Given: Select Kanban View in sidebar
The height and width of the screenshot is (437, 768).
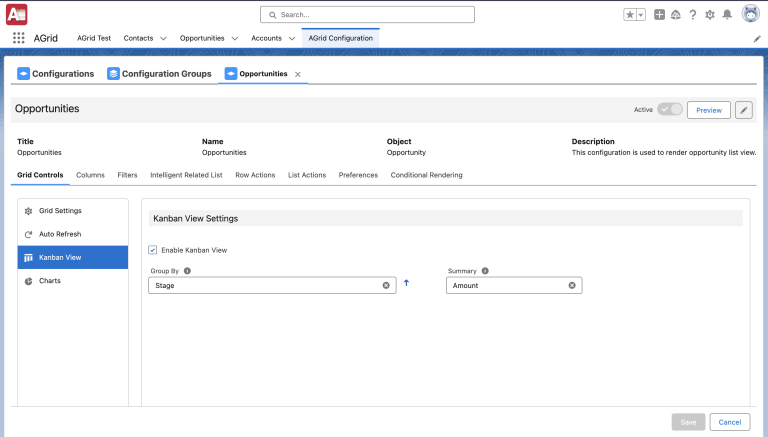Looking at the screenshot, I should 73,257.
